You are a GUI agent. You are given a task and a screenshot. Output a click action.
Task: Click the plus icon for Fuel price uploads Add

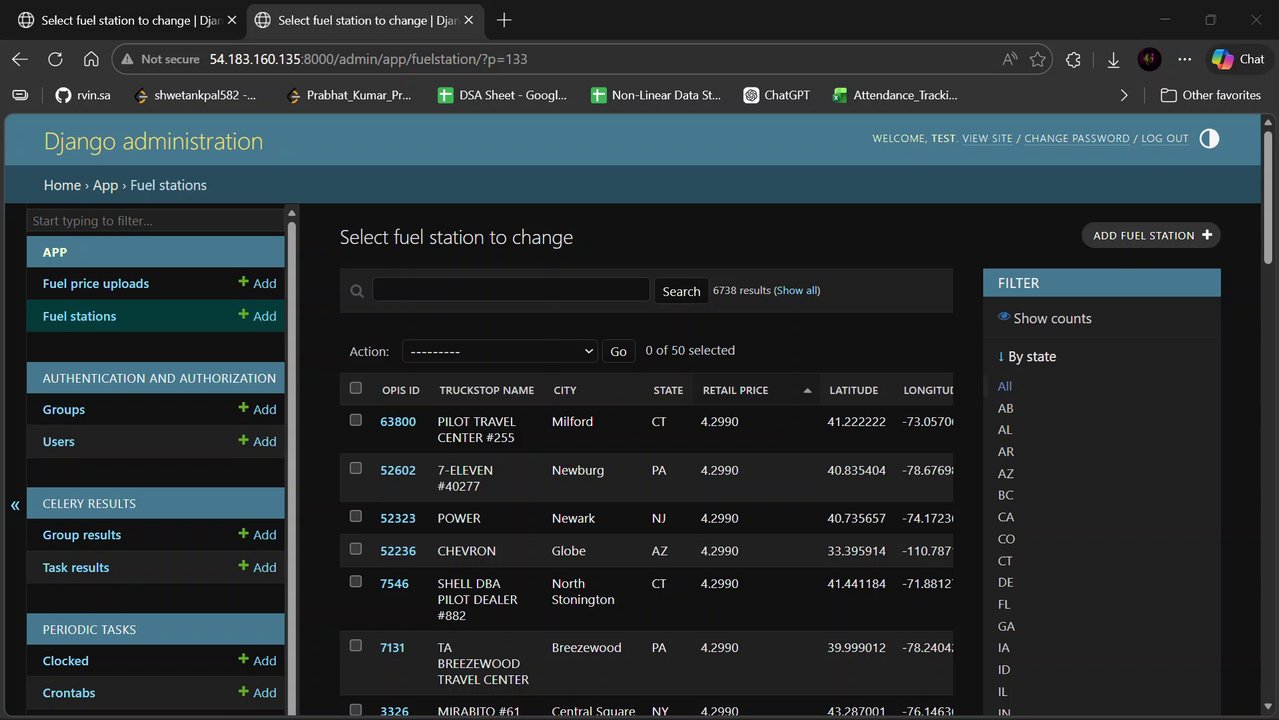[243, 283]
